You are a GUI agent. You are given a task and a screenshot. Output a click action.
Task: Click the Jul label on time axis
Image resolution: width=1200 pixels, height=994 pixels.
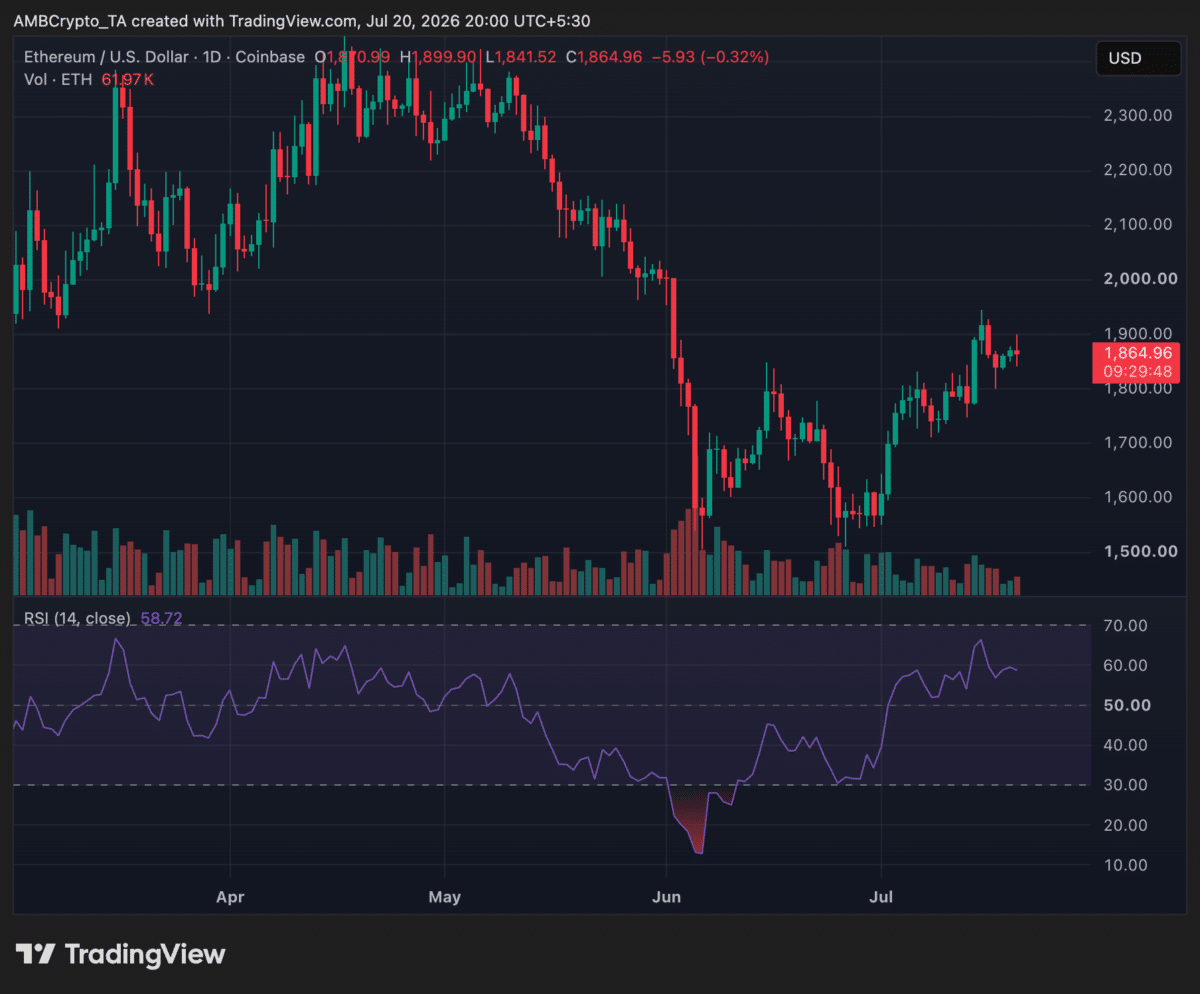point(881,897)
